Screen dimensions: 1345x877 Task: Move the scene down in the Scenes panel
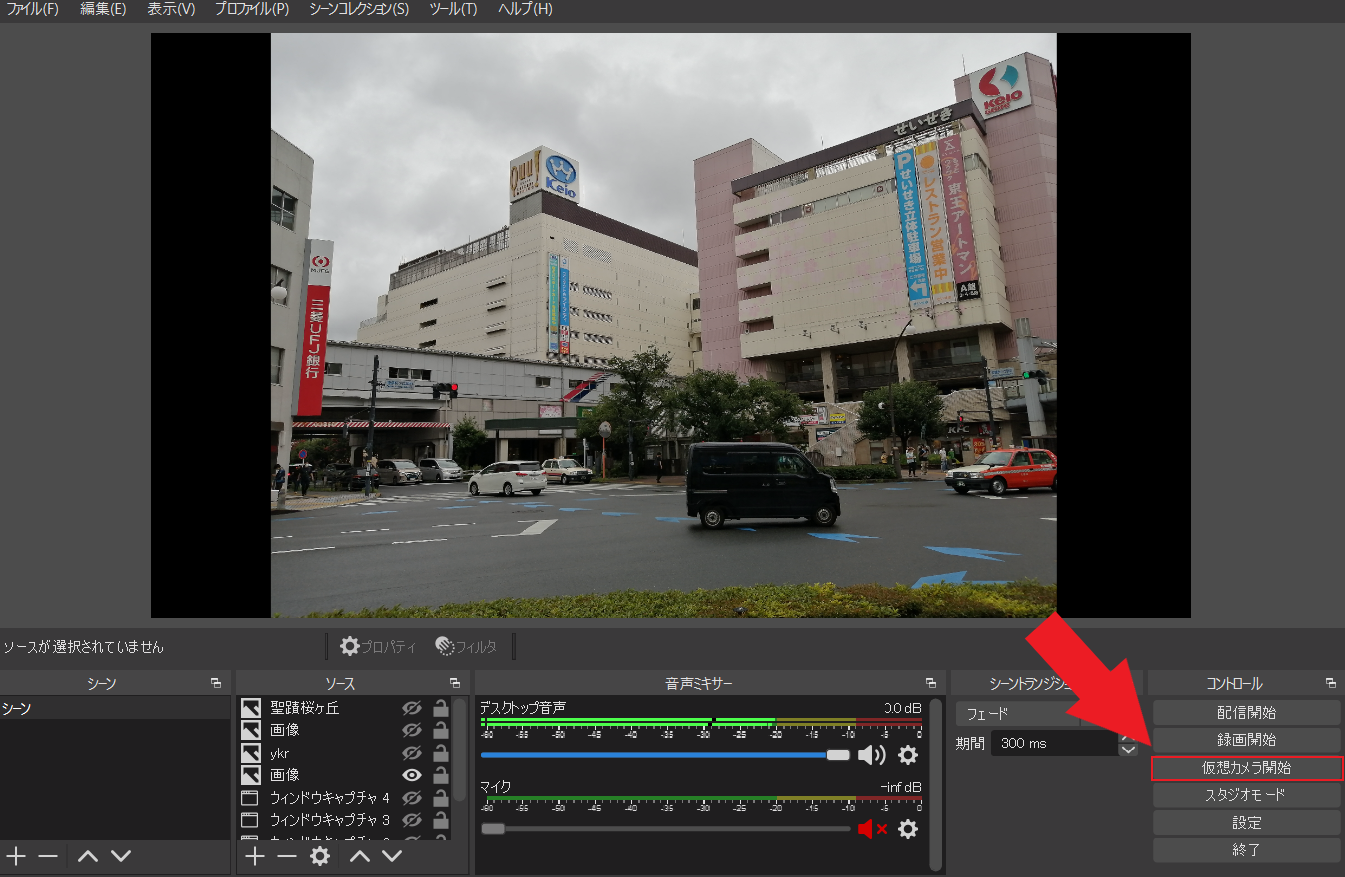click(x=120, y=856)
